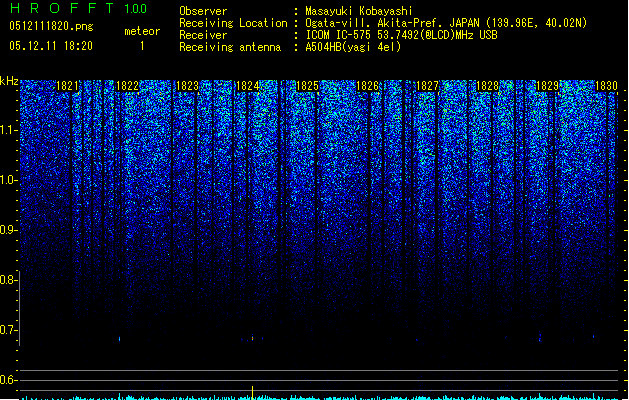This screenshot has width=629, height=400.
Task: Click the 0.8 kHz axis label
Action: click(8, 280)
